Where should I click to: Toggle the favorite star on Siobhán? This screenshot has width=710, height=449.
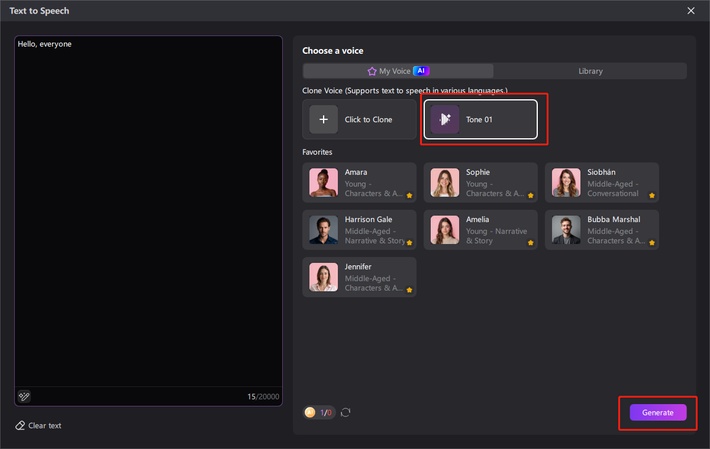[x=652, y=195]
